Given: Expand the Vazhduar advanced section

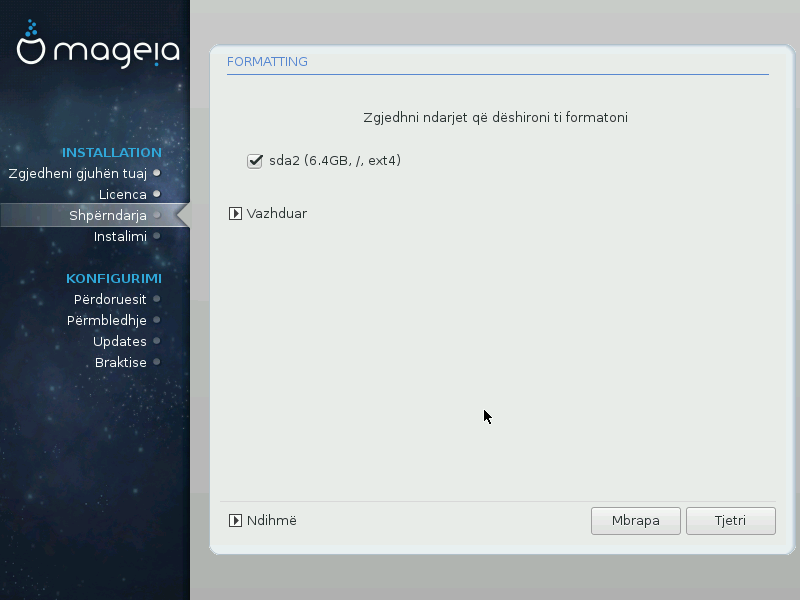Looking at the screenshot, I should coord(236,213).
